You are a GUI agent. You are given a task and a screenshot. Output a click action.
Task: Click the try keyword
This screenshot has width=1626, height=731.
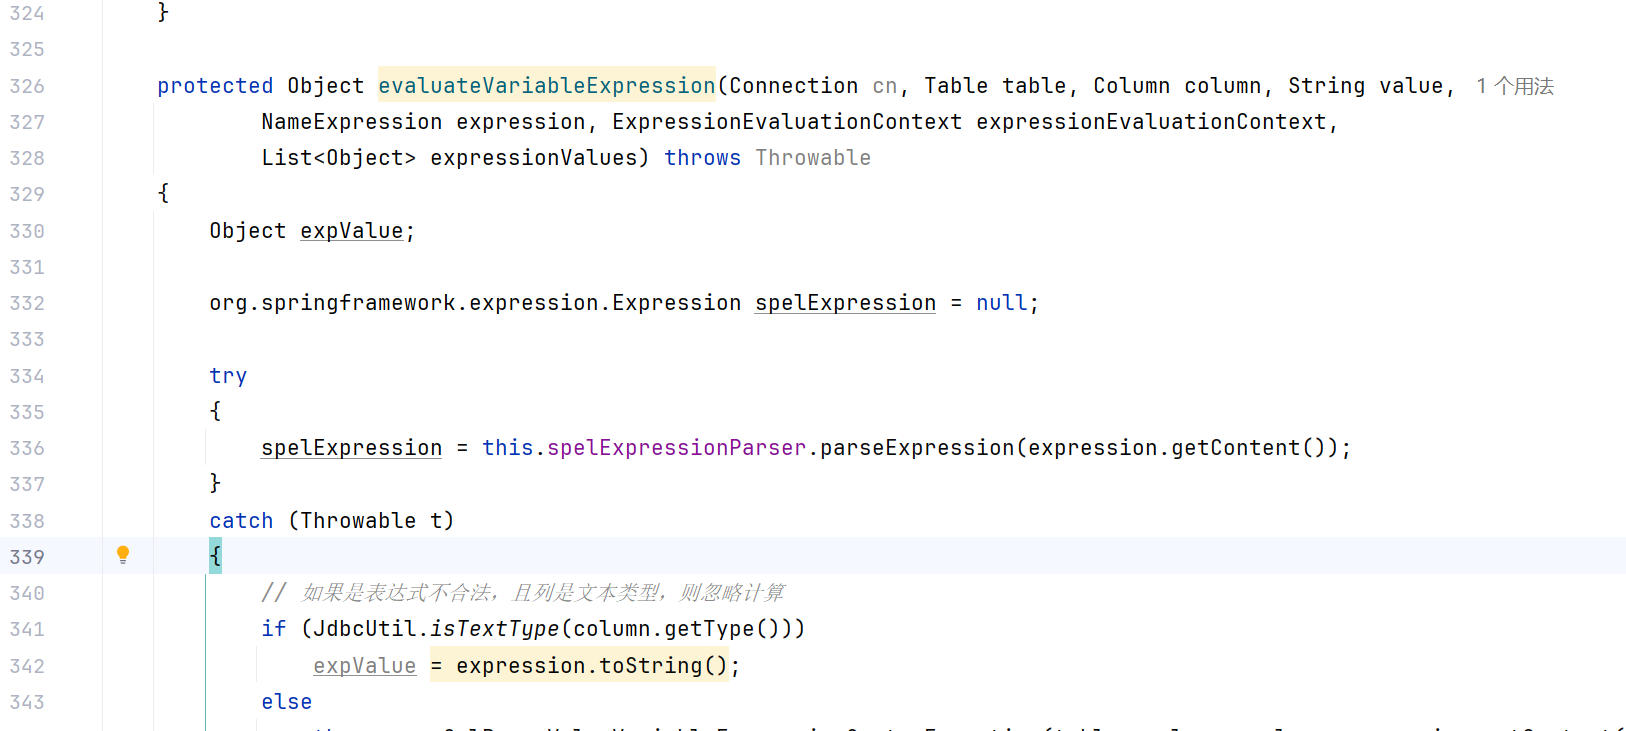(x=228, y=376)
